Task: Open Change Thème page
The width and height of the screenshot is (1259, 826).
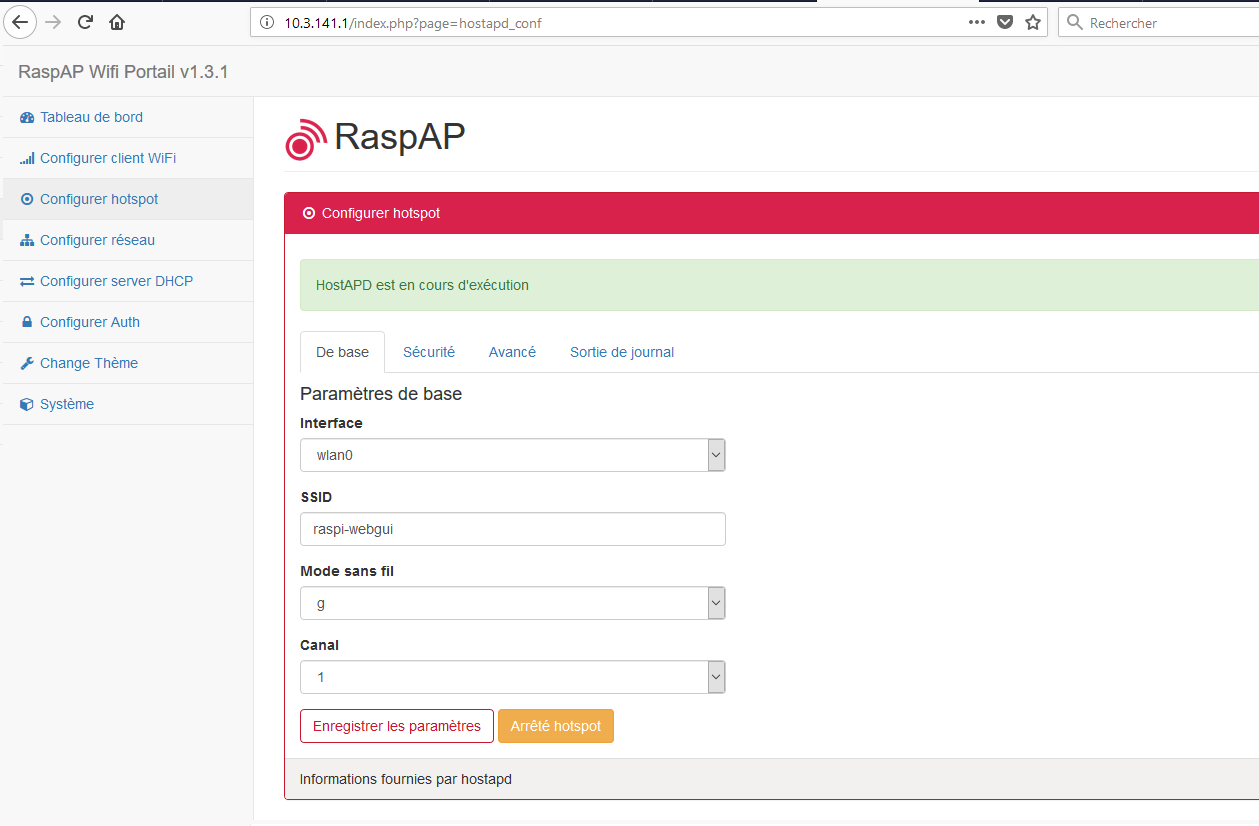Action: (89, 363)
